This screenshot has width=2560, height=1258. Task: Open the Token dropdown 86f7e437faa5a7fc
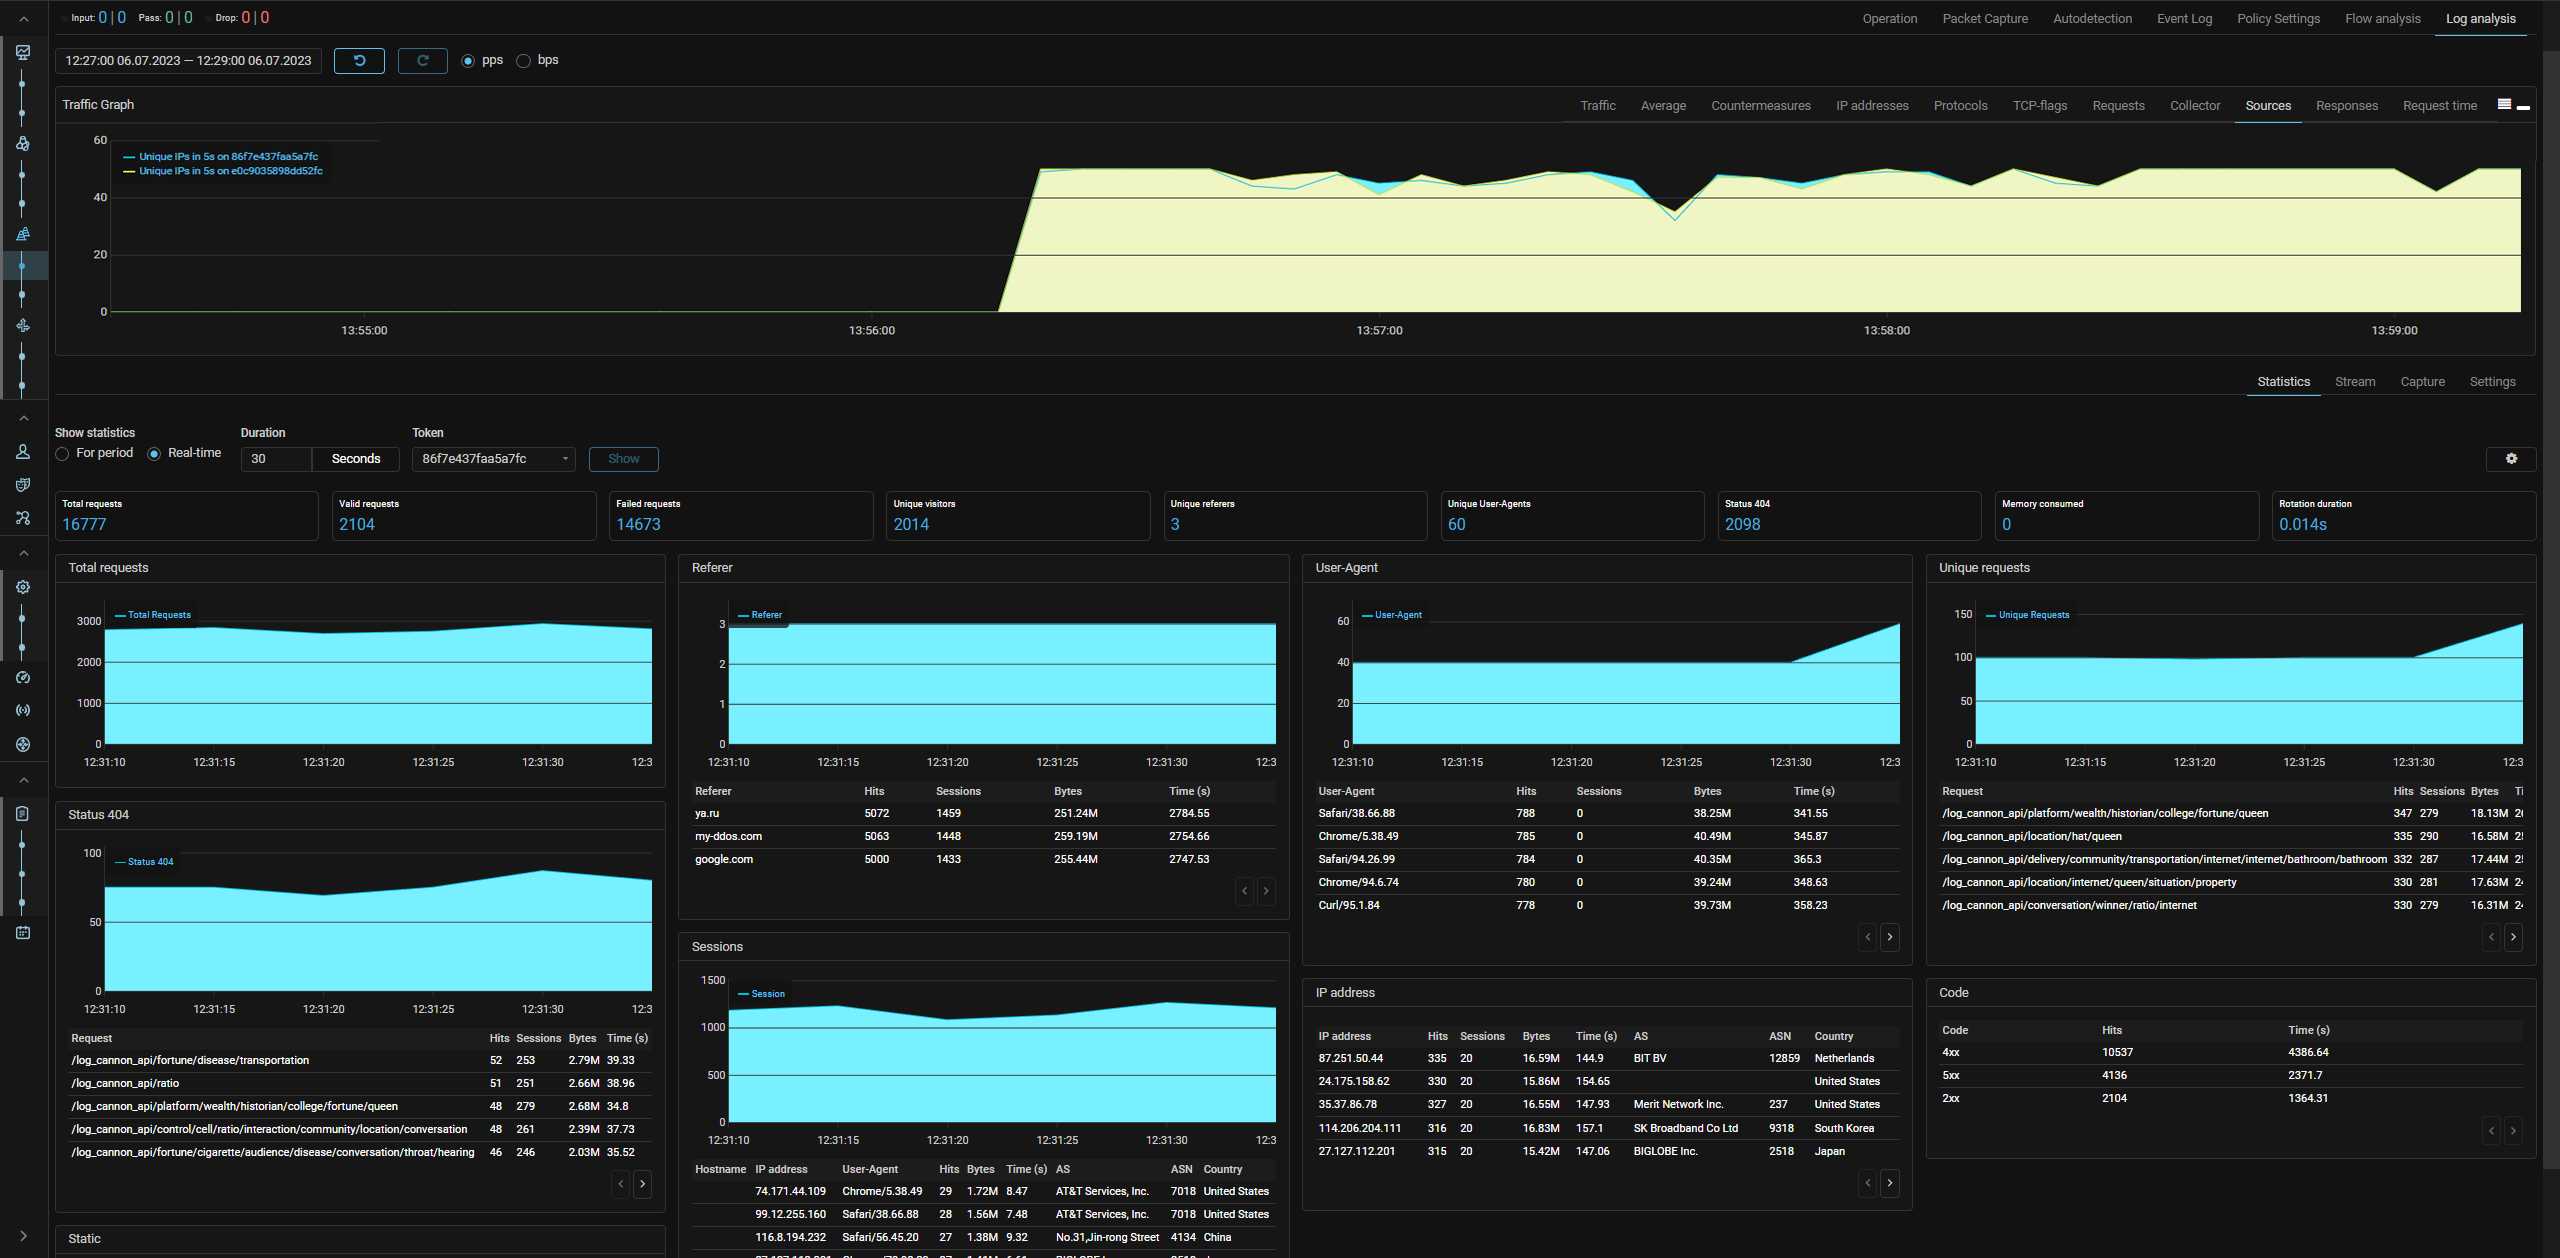click(493, 459)
